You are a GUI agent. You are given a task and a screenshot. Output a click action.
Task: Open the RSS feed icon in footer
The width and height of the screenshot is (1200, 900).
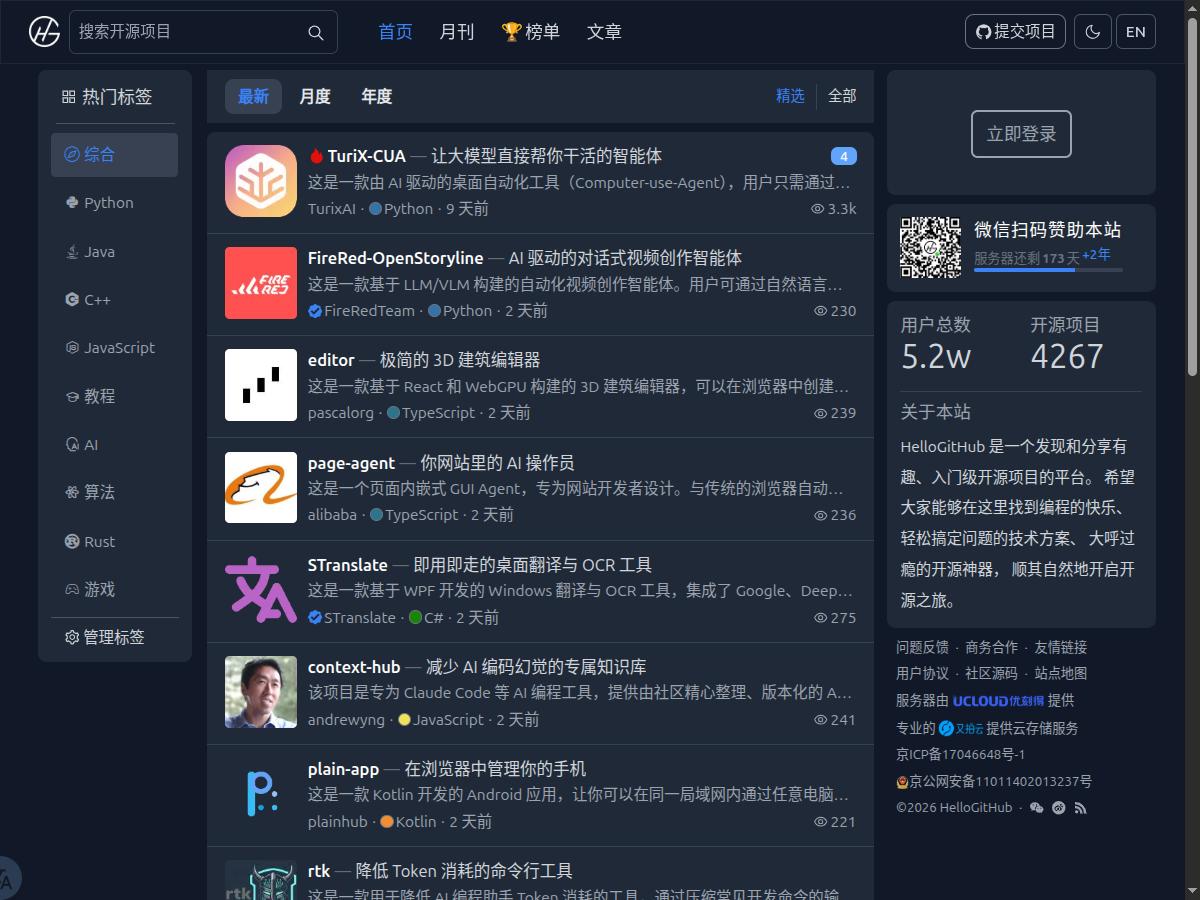(1081, 808)
